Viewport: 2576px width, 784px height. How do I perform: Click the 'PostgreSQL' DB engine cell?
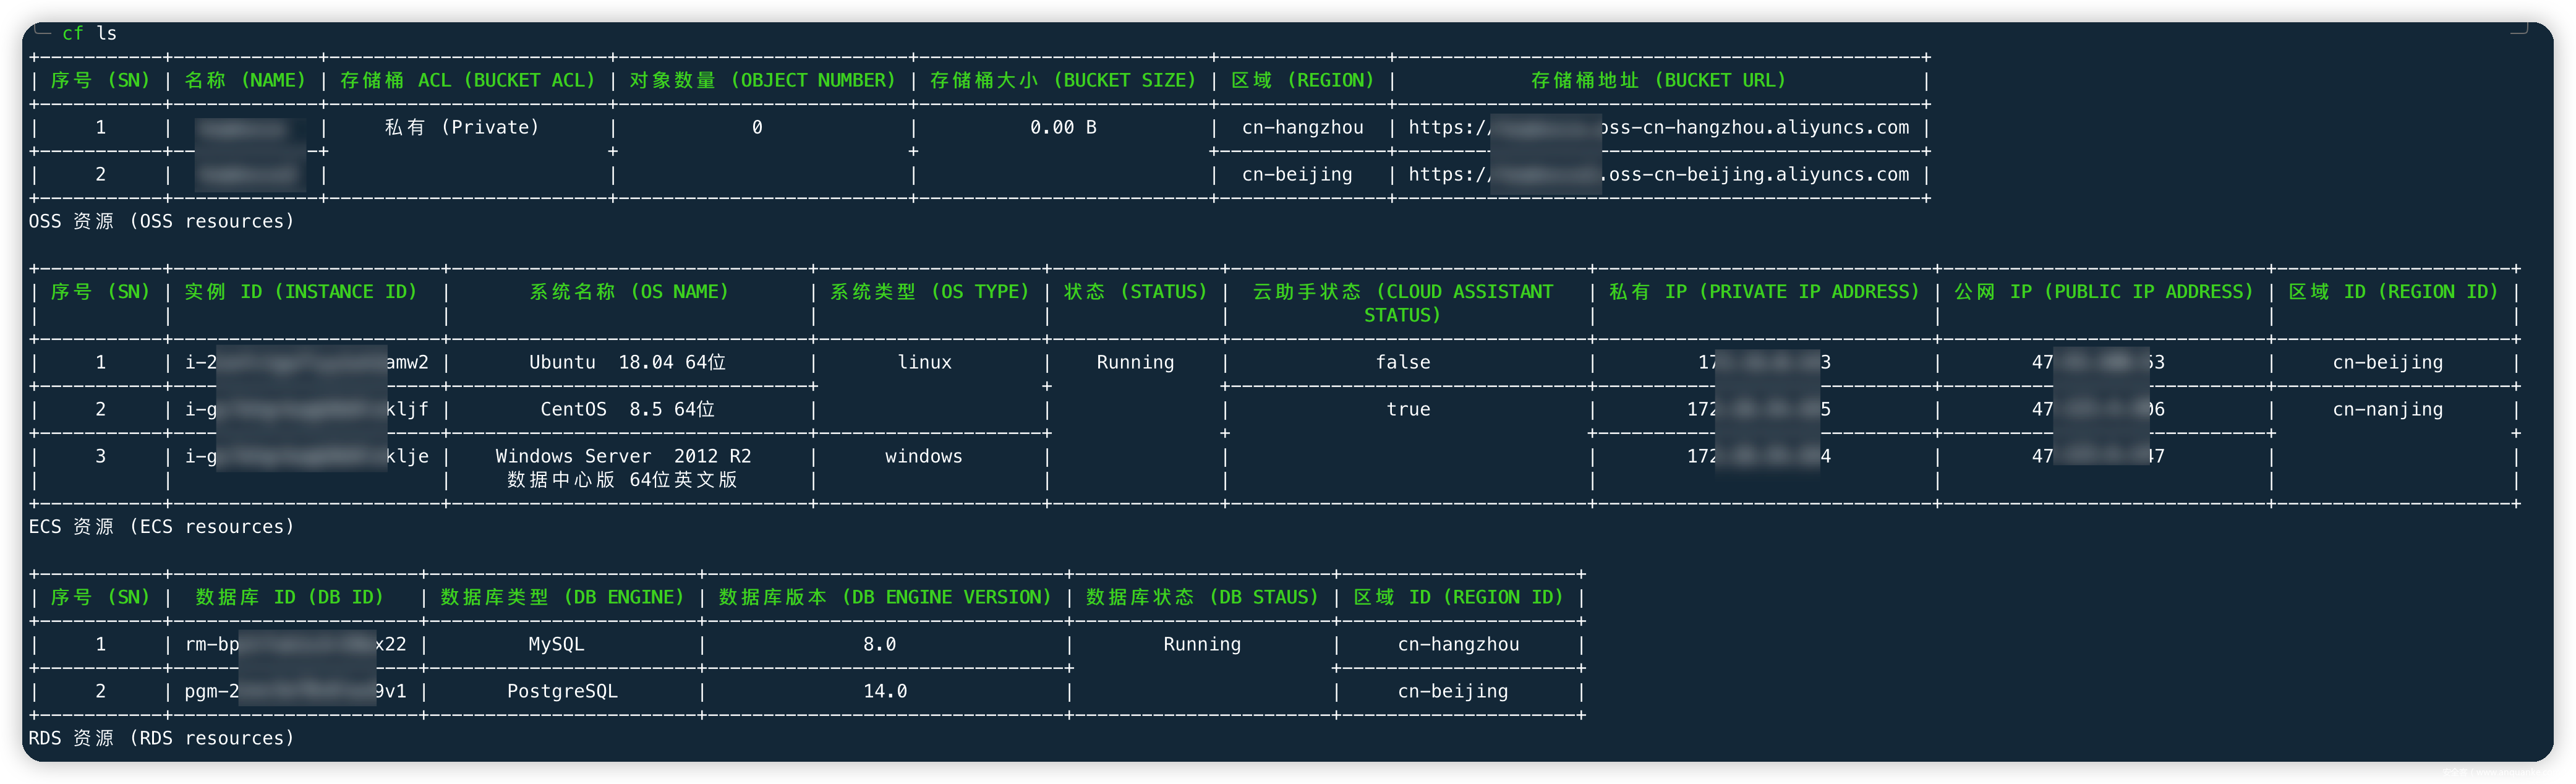pyautogui.click(x=562, y=692)
